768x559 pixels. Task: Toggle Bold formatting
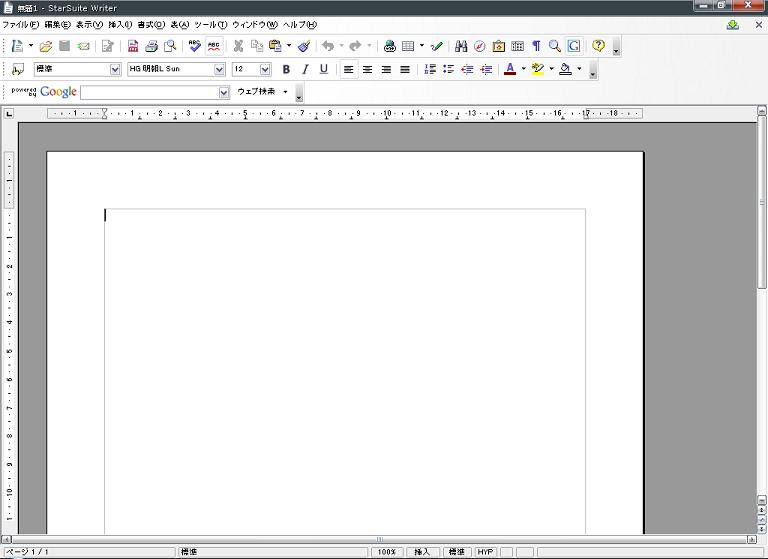286,69
